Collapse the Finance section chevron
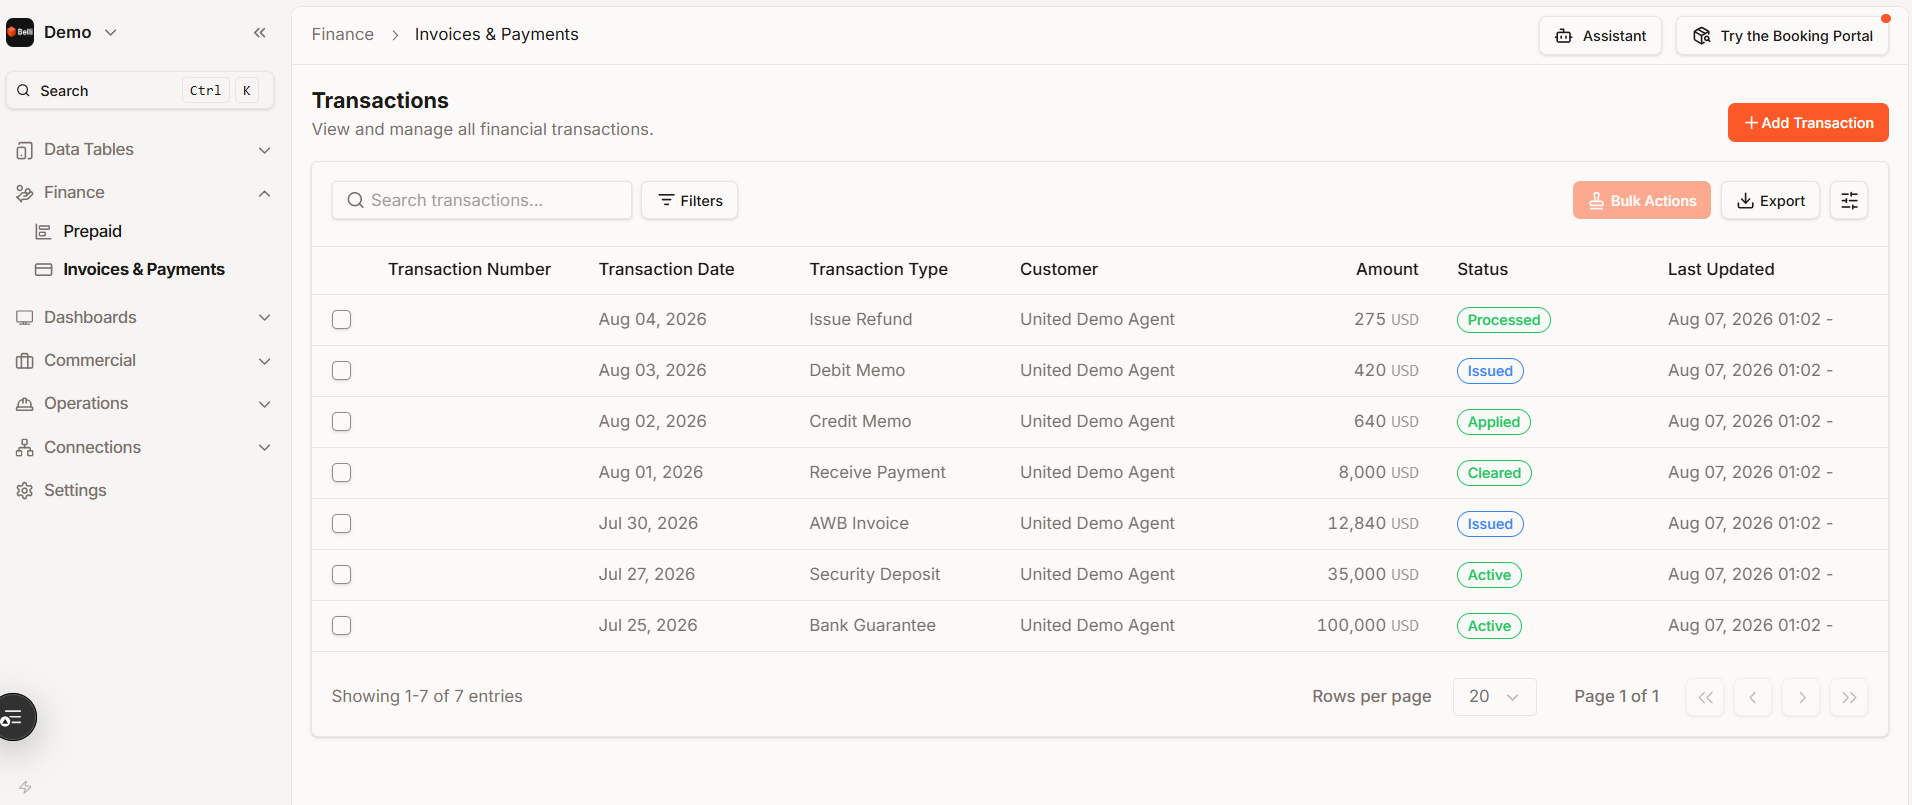The height and width of the screenshot is (805, 1912). coord(265,194)
